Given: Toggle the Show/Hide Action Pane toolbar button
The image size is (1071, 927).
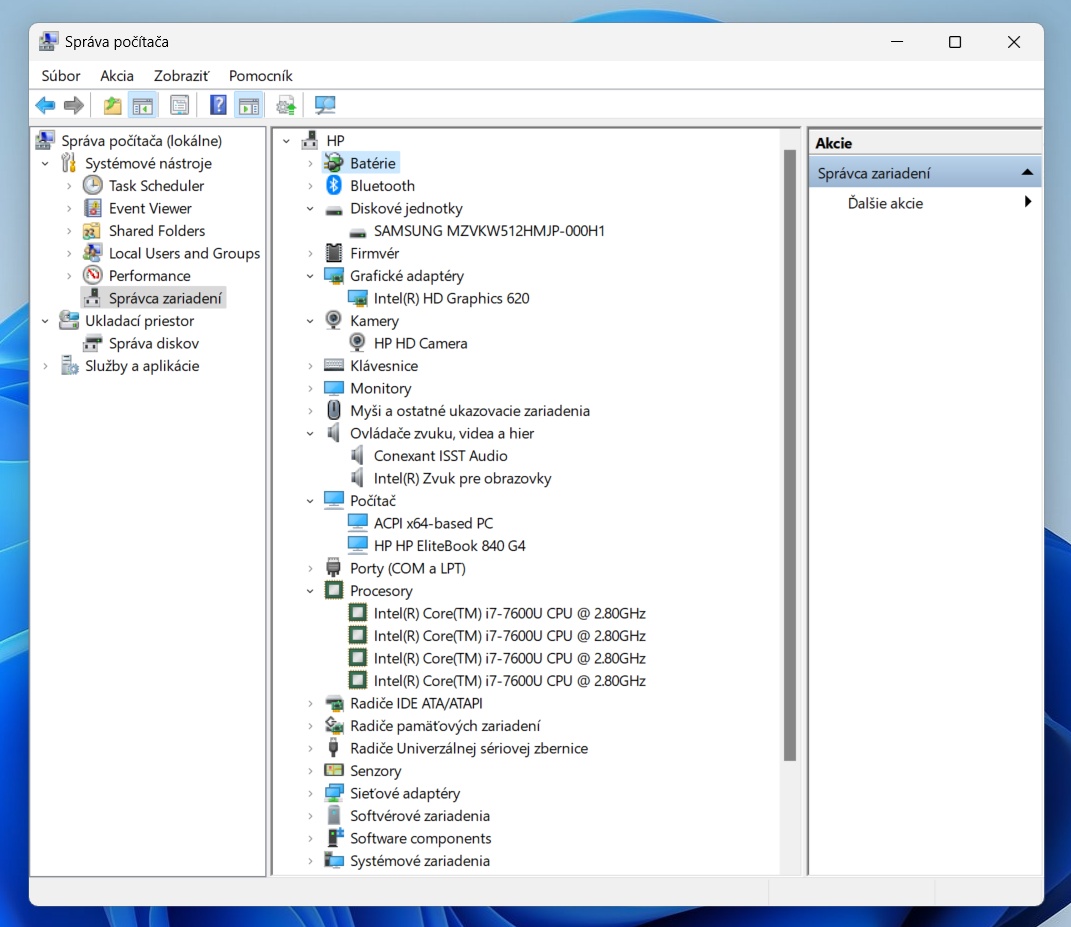Looking at the screenshot, I should [x=249, y=105].
